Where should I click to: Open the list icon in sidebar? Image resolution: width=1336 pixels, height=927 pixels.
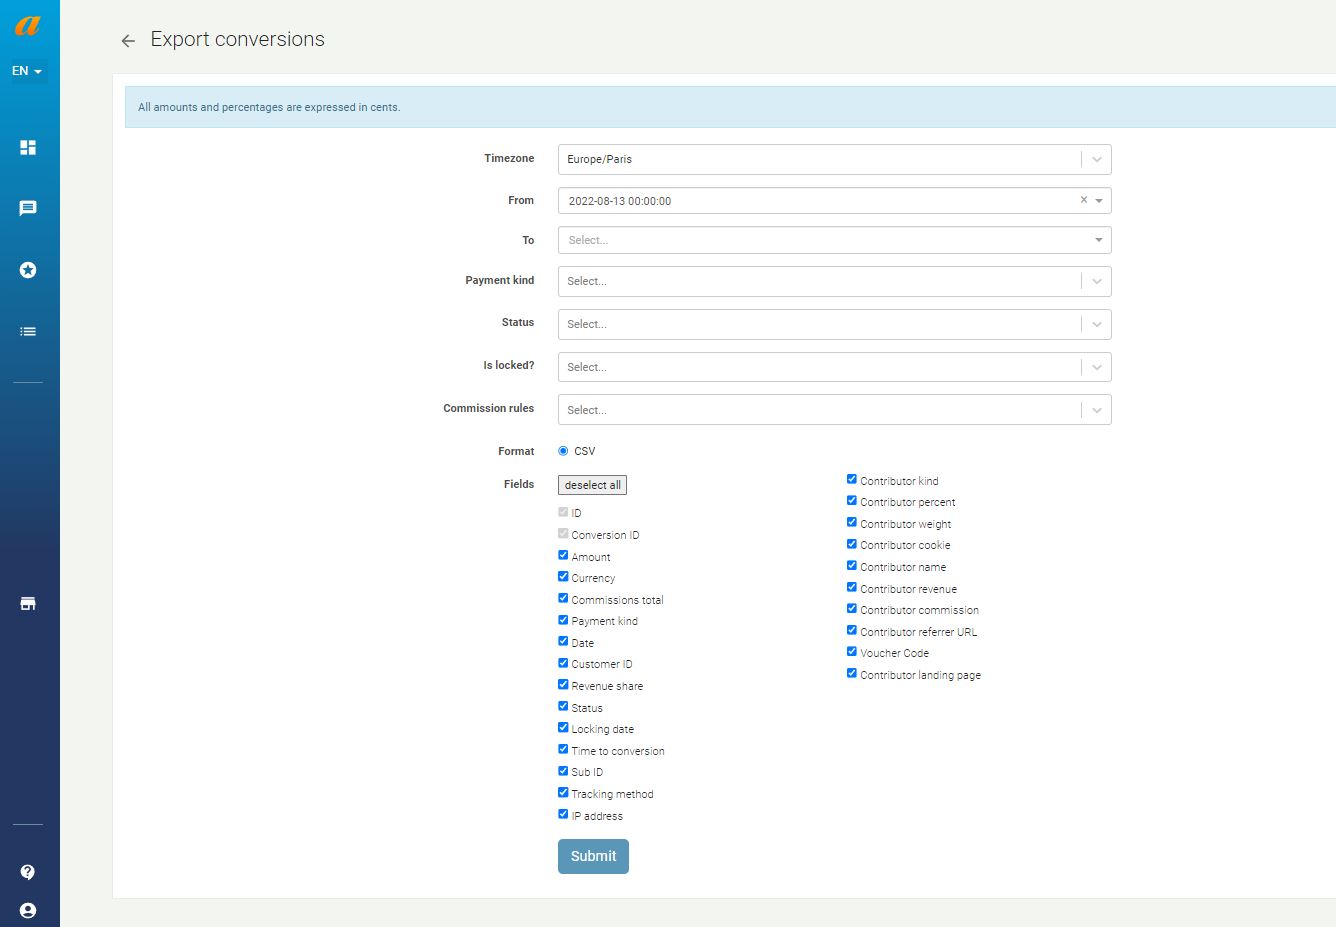[28, 331]
